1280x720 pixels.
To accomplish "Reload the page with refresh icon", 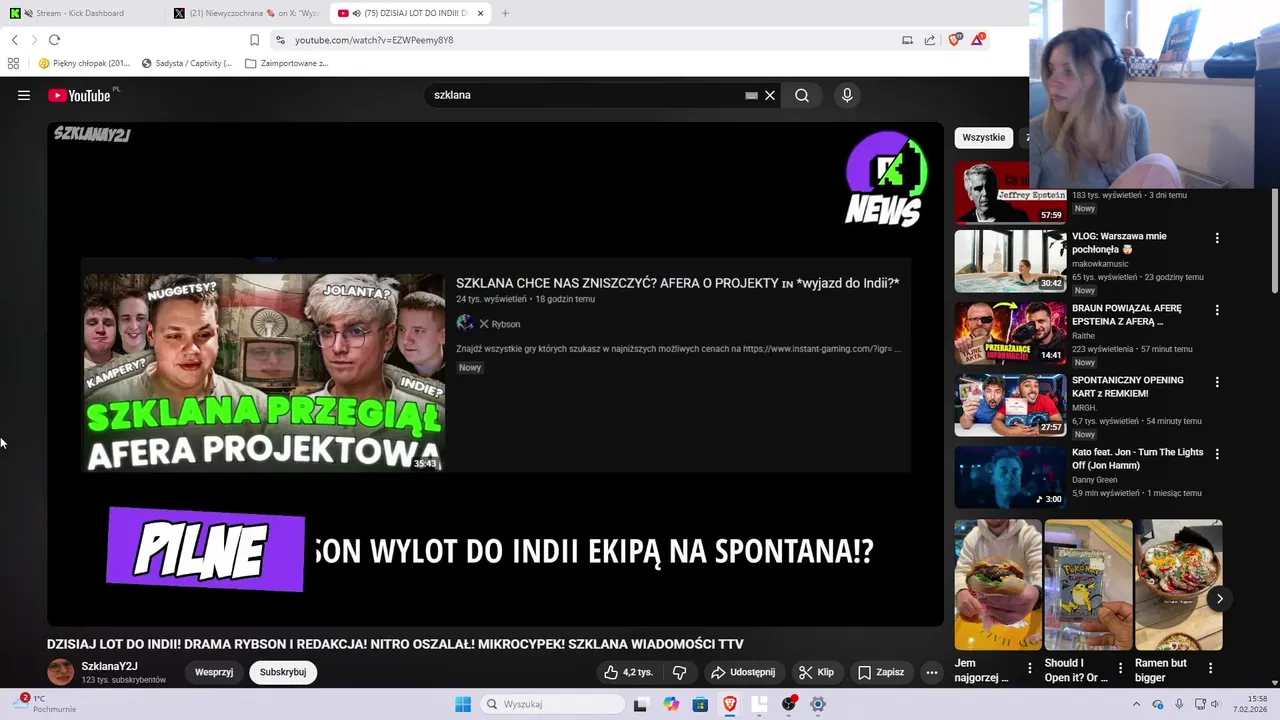I will pos(54,40).
